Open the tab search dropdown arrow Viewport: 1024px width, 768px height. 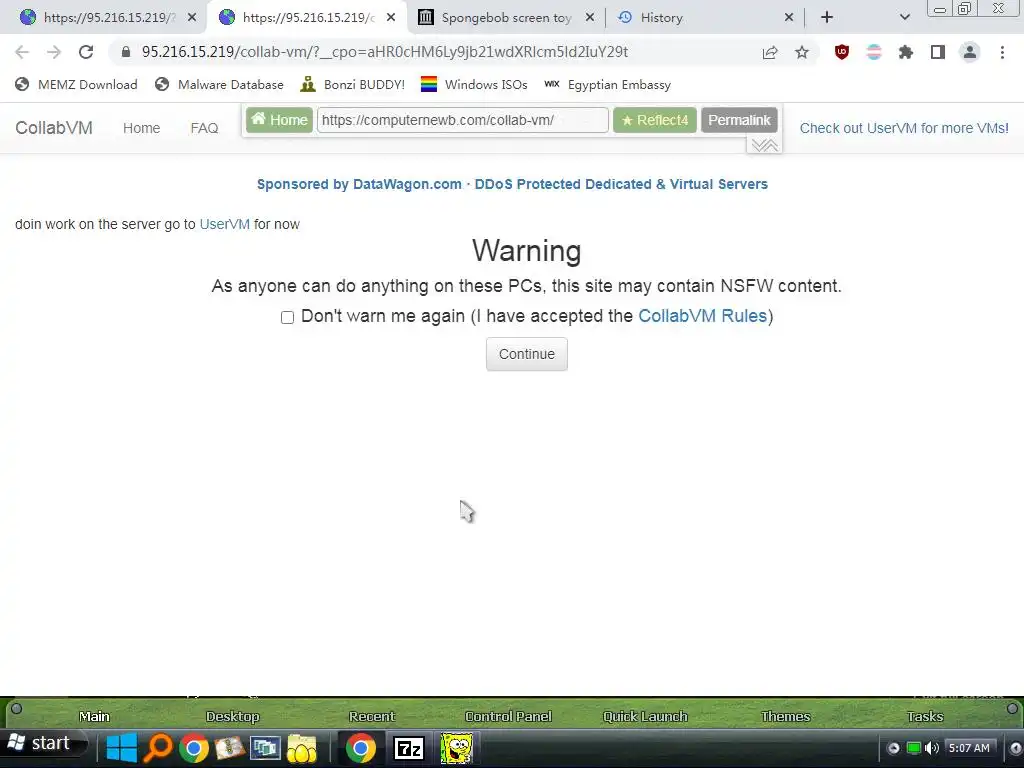coord(904,18)
